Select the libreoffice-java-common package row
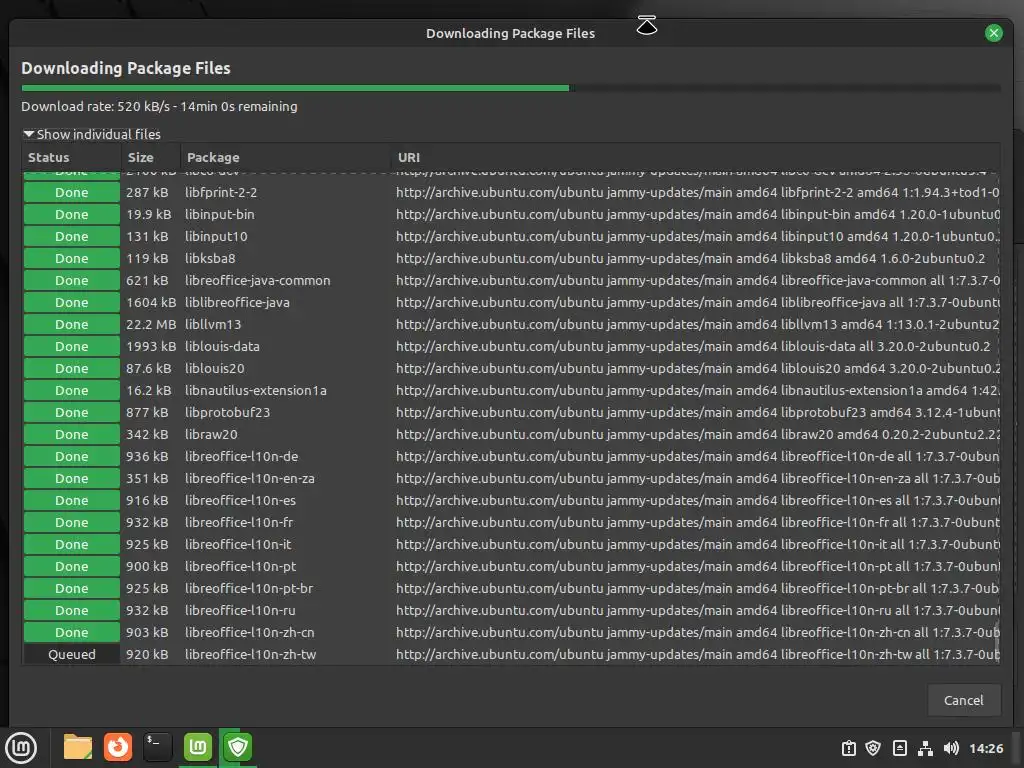The image size is (1024, 768). point(511,280)
